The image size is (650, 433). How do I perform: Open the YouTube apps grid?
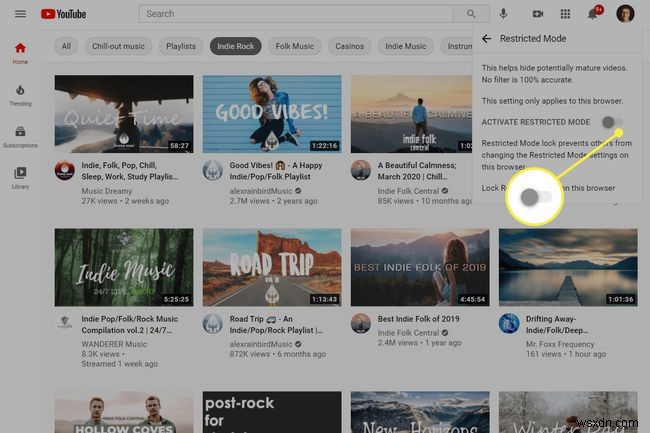pyautogui.click(x=565, y=14)
